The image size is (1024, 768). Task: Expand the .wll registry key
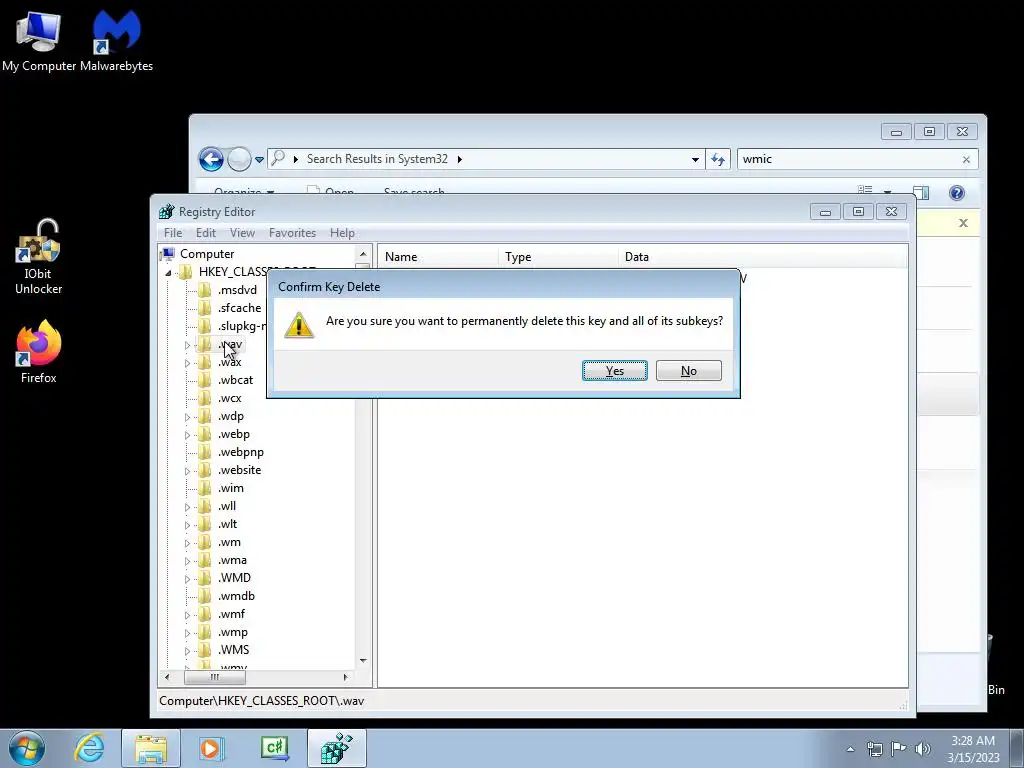tap(187, 507)
